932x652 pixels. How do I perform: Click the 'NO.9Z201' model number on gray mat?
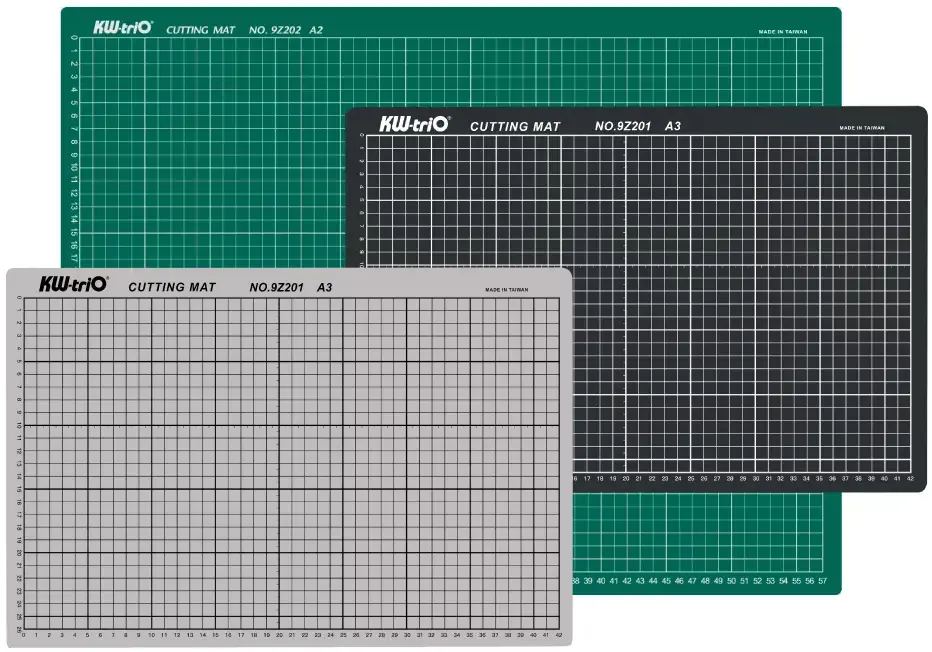tap(277, 287)
